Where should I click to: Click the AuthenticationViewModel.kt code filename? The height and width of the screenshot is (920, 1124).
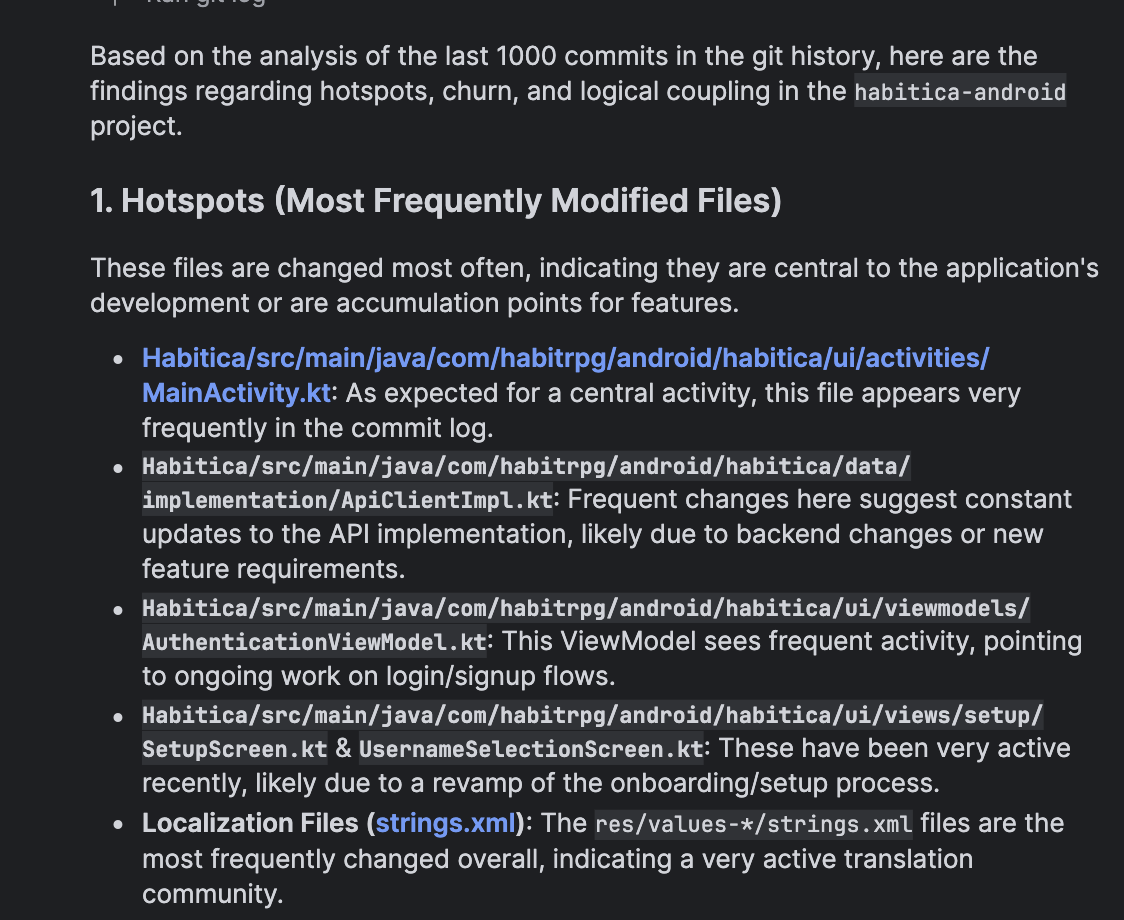click(x=314, y=642)
